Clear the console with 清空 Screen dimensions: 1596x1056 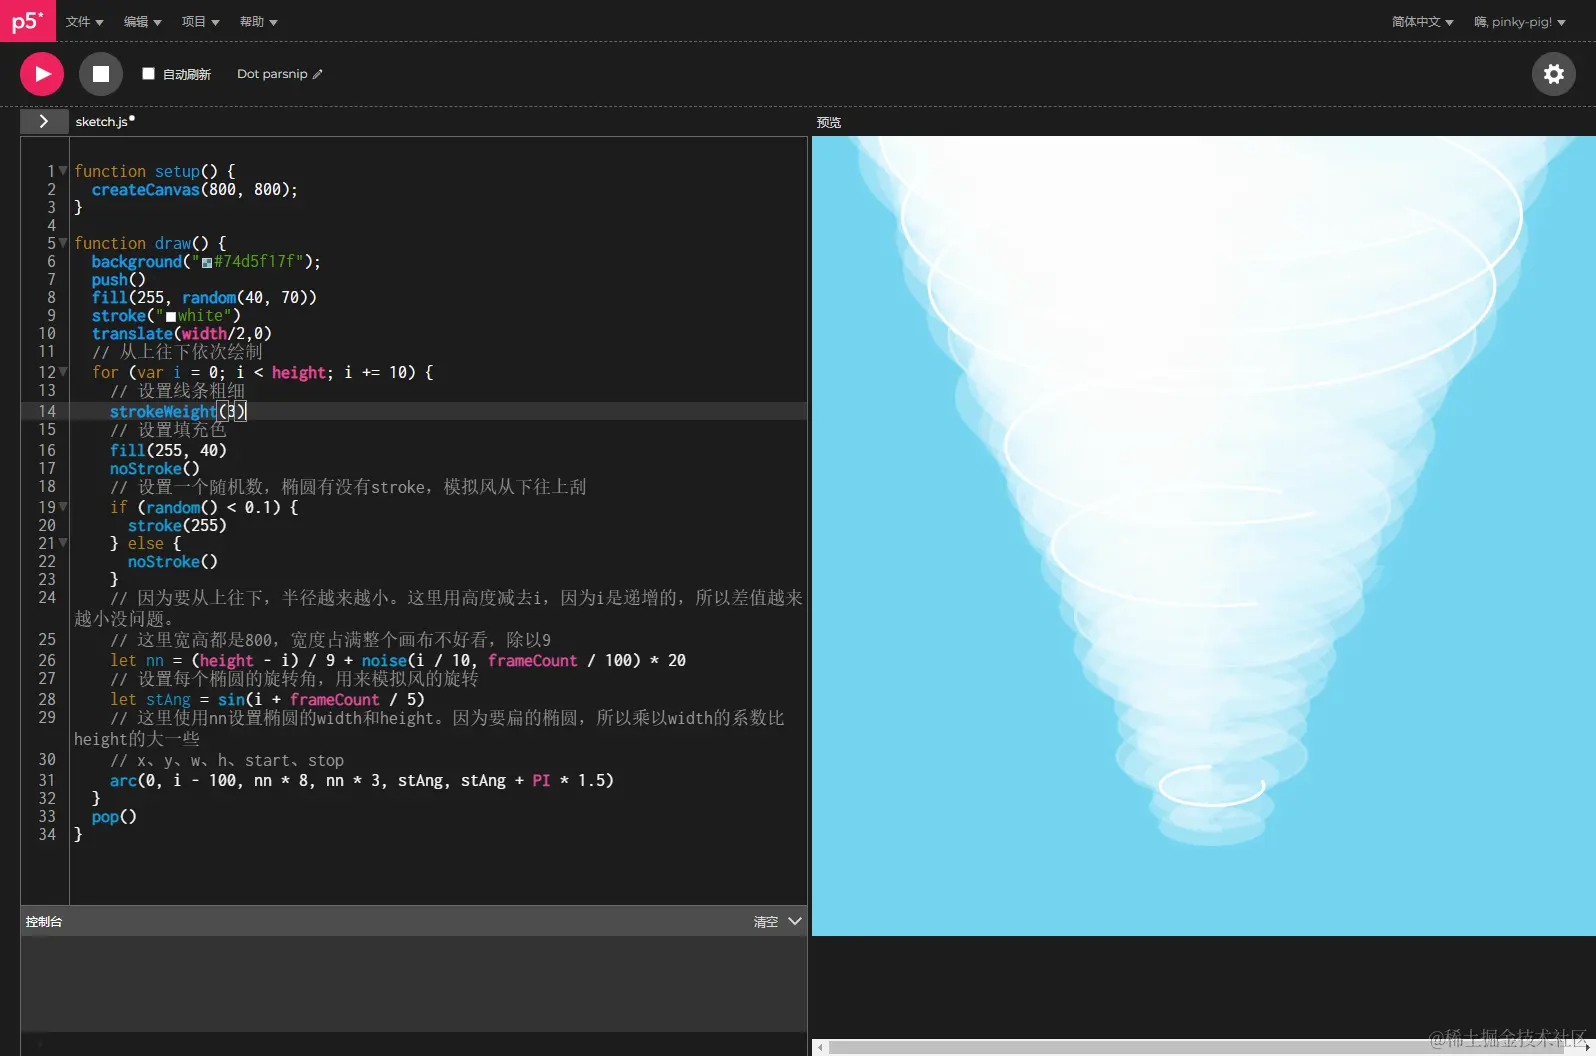(x=765, y=922)
